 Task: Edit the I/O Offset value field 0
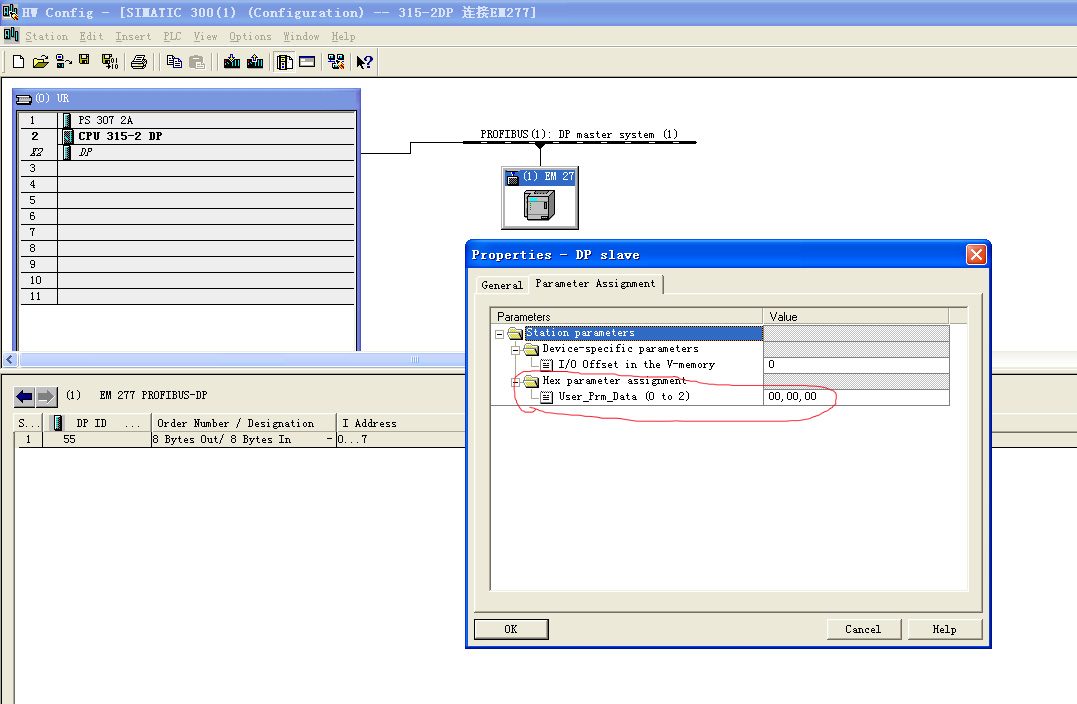pos(856,365)
